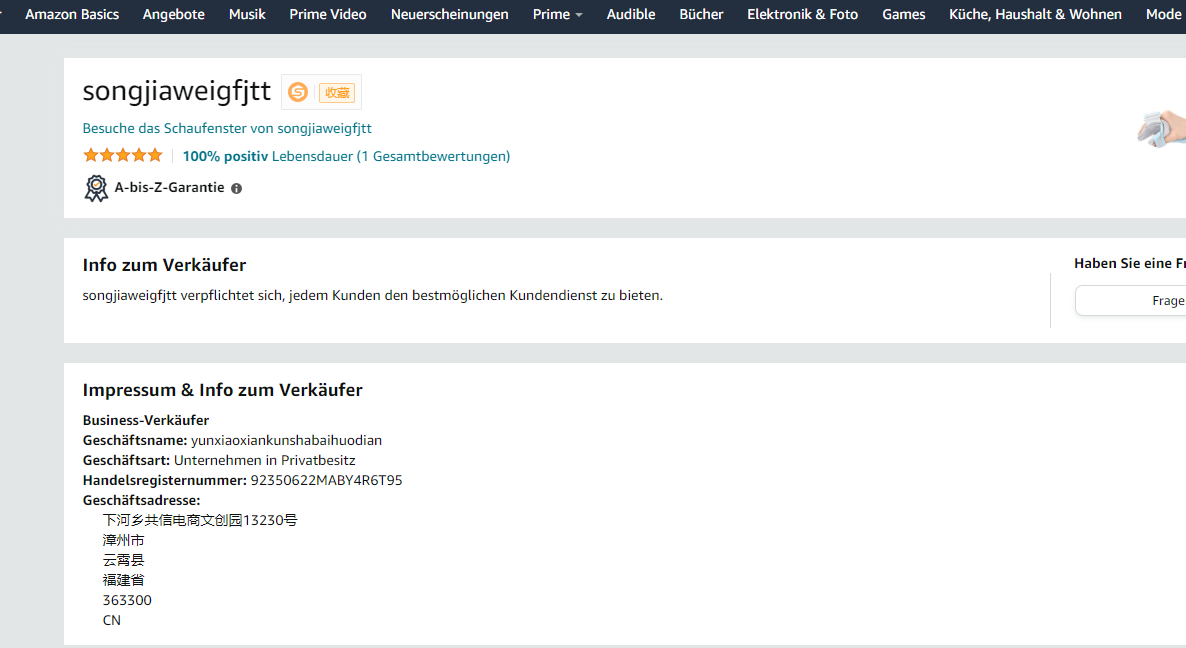1186x648 pixels.
Task: Click the A-bis-Z-Garantie badge icon
Action: click(96, 188)
